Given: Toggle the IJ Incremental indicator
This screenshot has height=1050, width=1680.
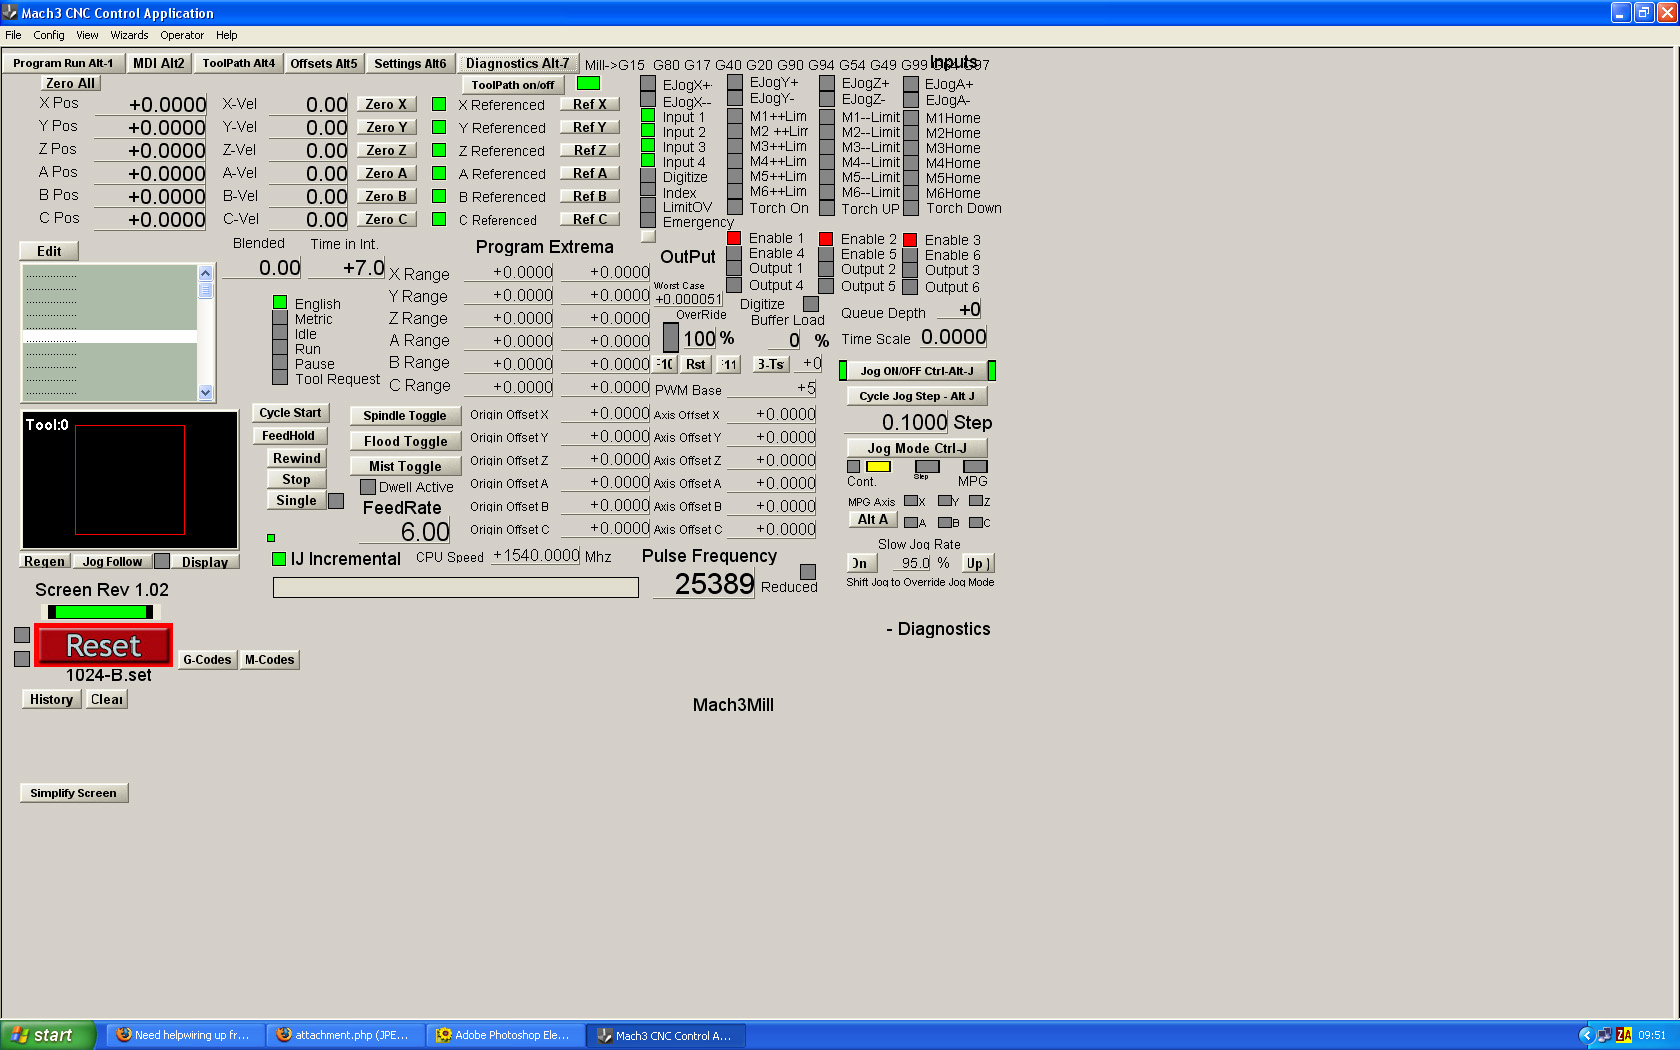Looking at the screenshot, I should coord(279,559).
